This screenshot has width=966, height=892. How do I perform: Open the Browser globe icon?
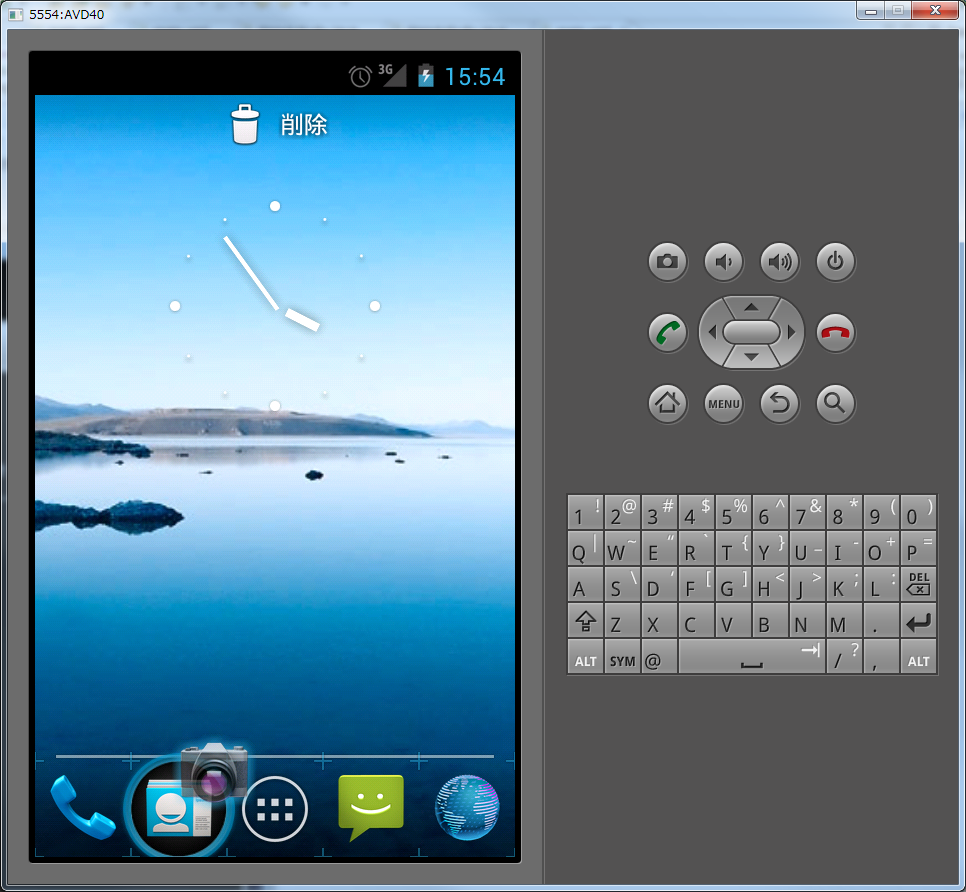(467, 808)
